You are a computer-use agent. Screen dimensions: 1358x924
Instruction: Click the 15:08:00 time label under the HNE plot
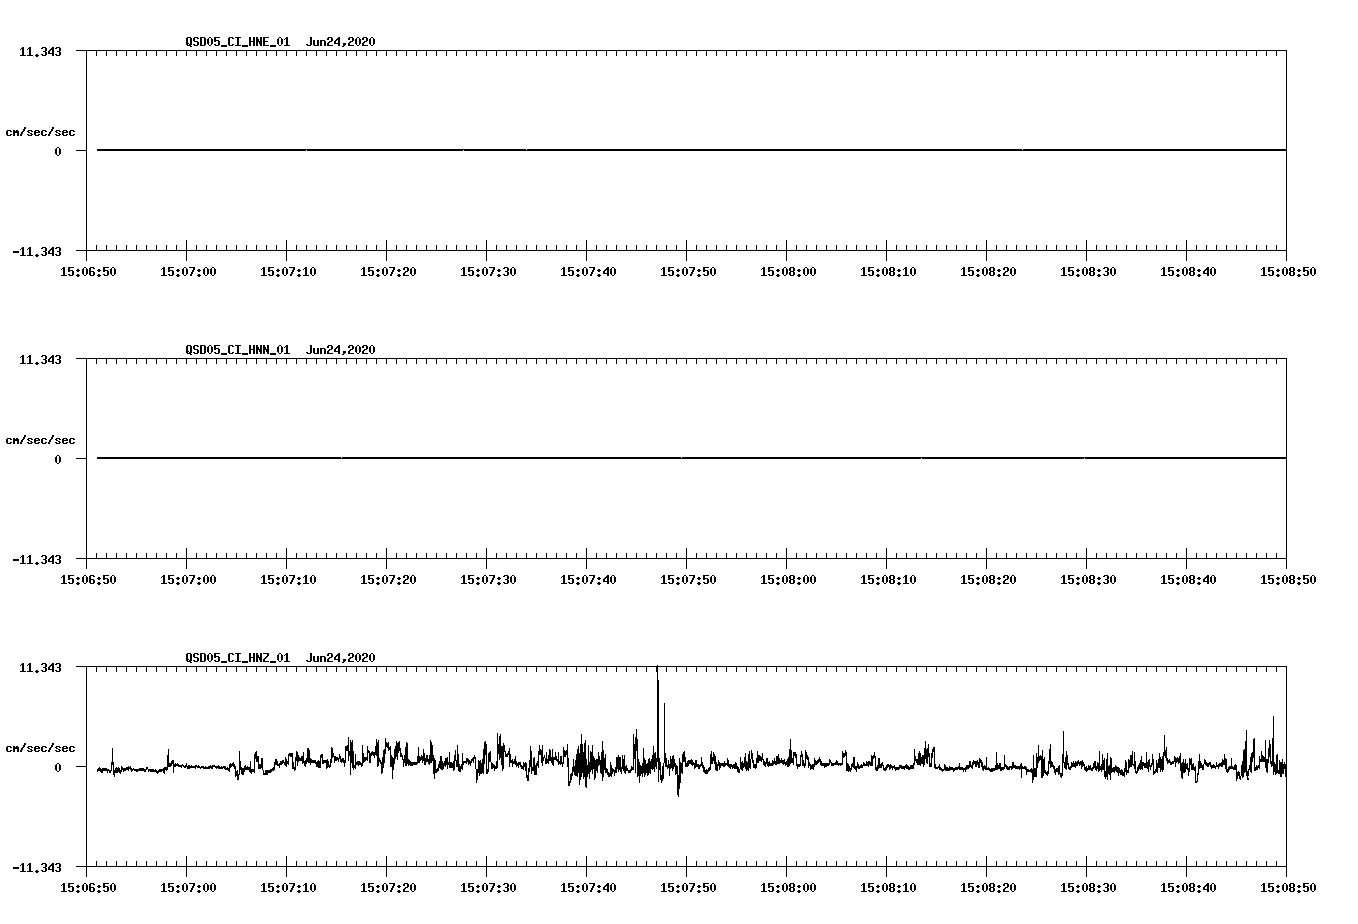tap(788, 271)
